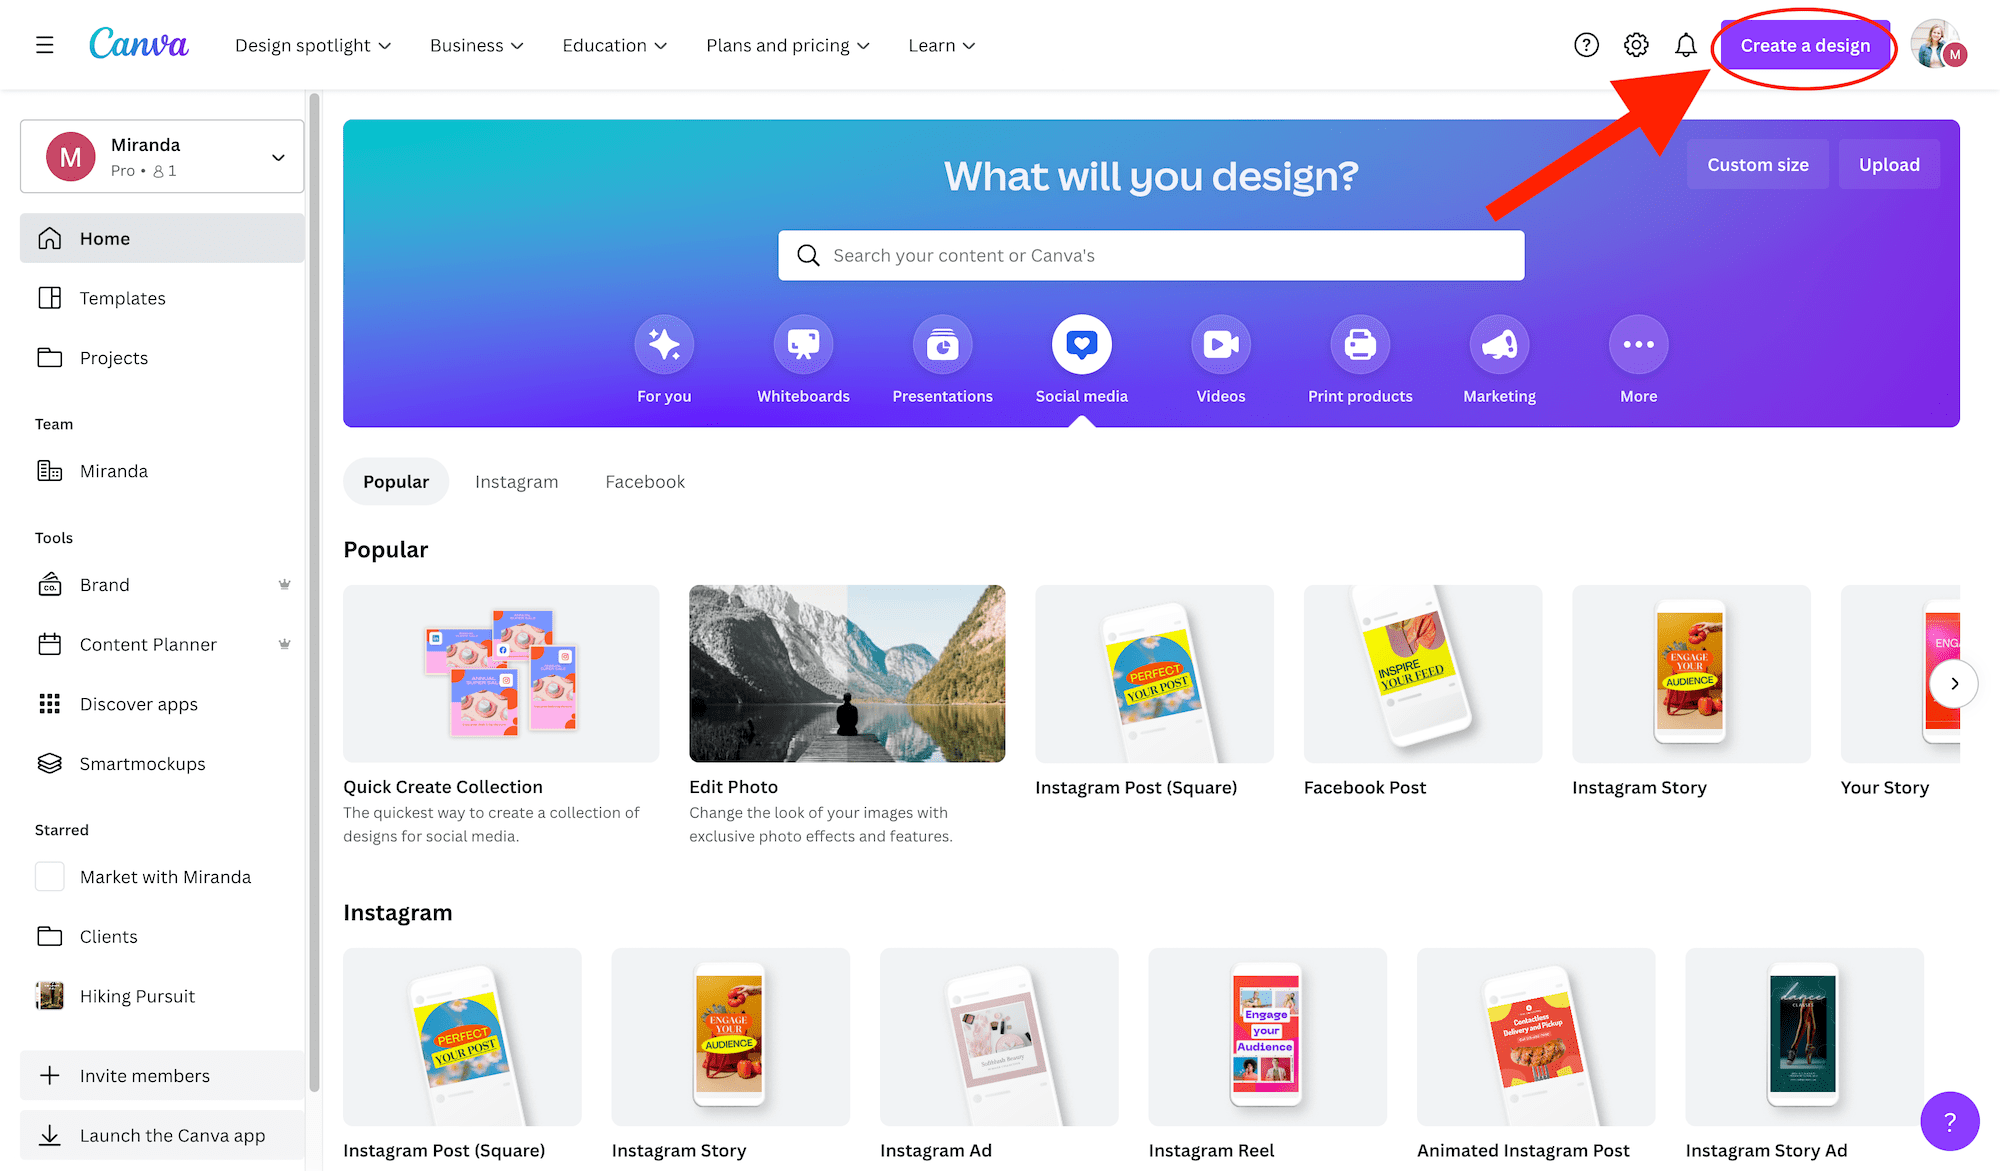Select the Popular tab
The image size is (2000, 1171).
coord(396,481)
